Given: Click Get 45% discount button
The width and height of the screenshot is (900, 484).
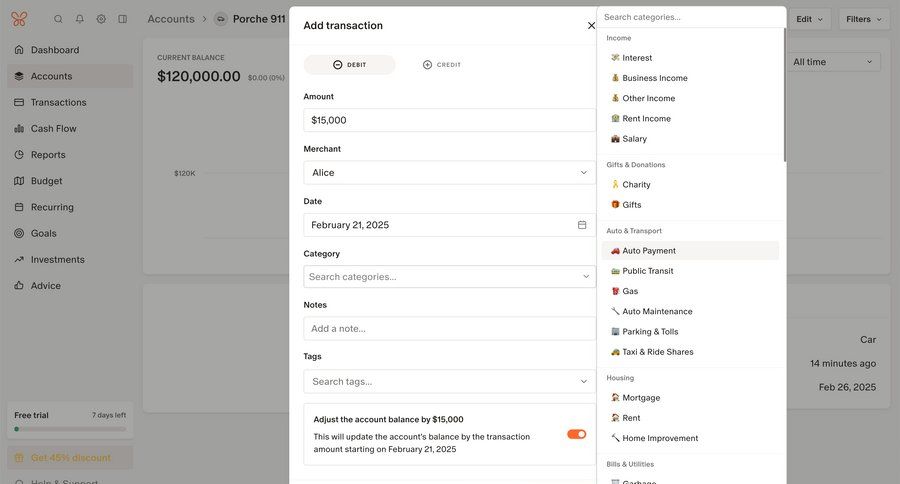Looking at the screenshot, I should [70, 458].
